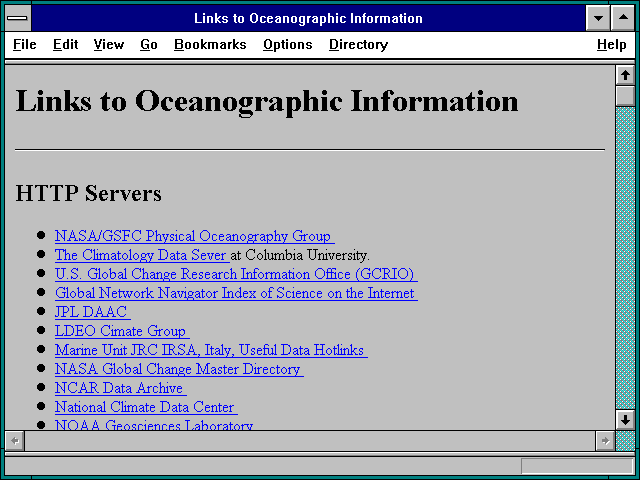Click the title bar text
The width and height of the screenshot is (640, 480).
pyautogui.click(x=308, y=18)
